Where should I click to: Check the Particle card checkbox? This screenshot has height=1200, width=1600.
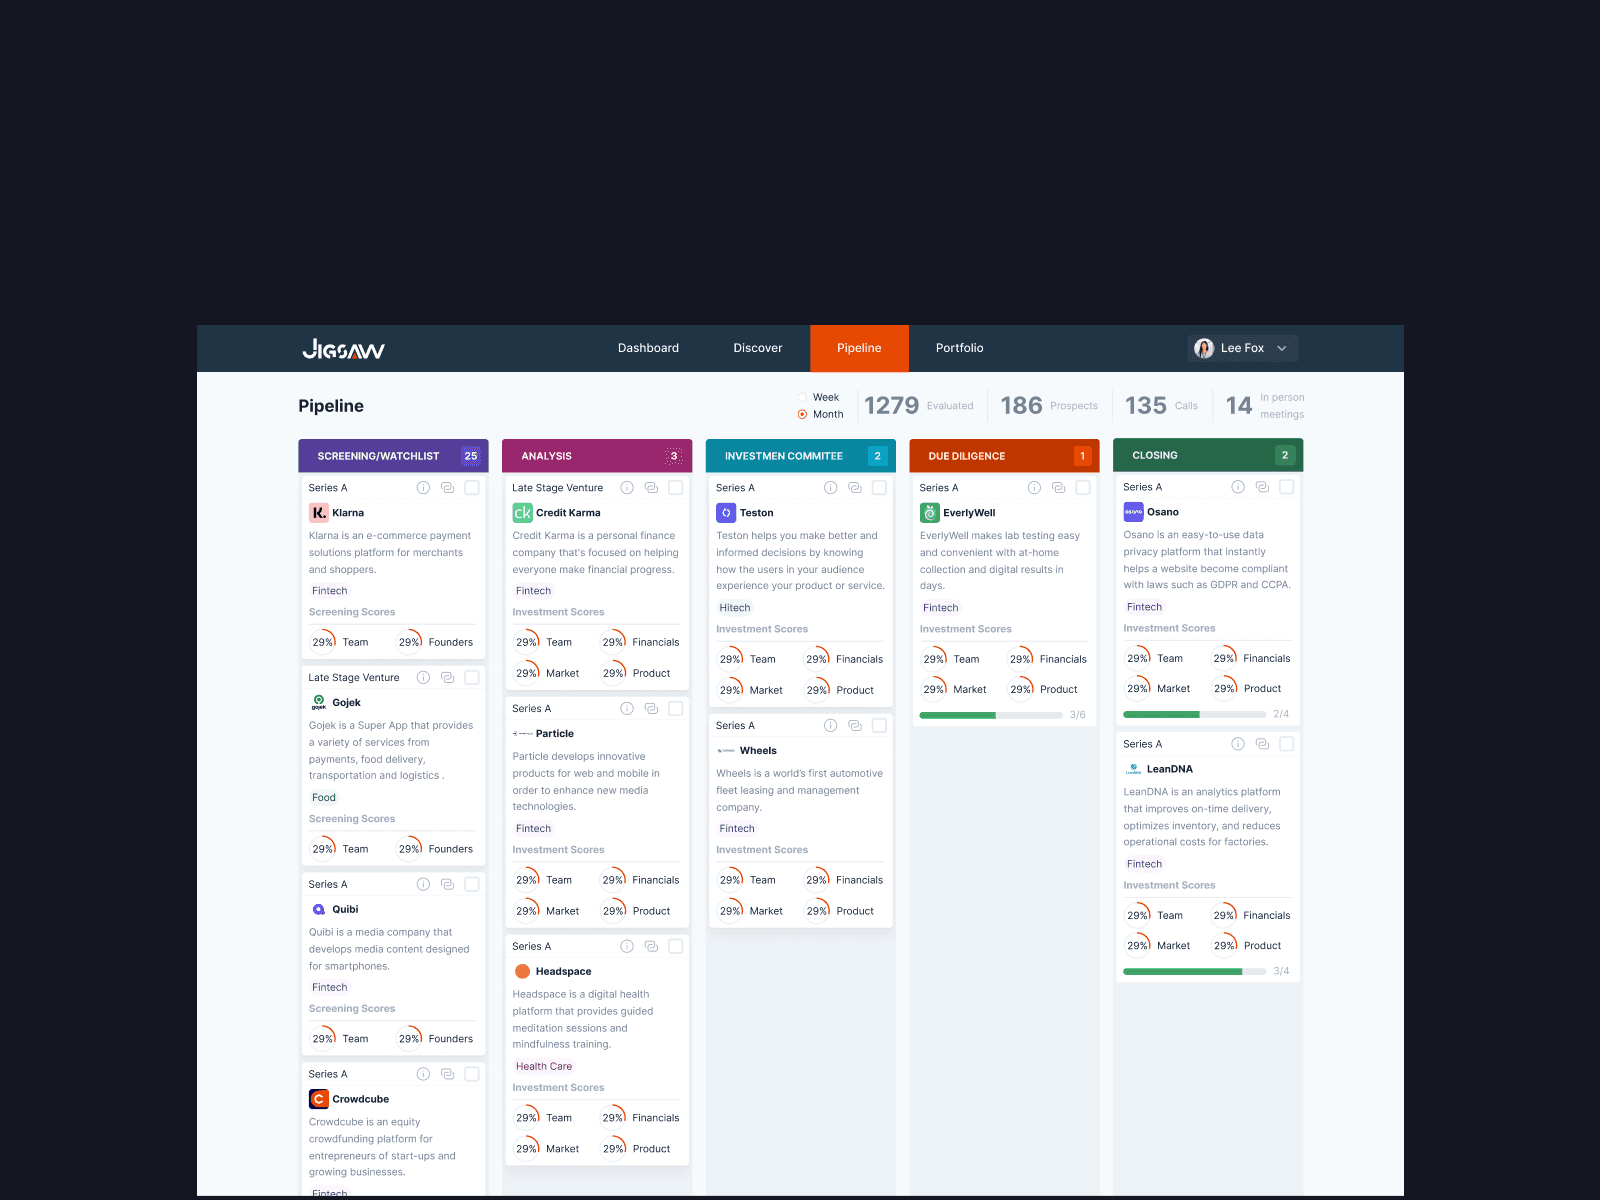point(676,708)
